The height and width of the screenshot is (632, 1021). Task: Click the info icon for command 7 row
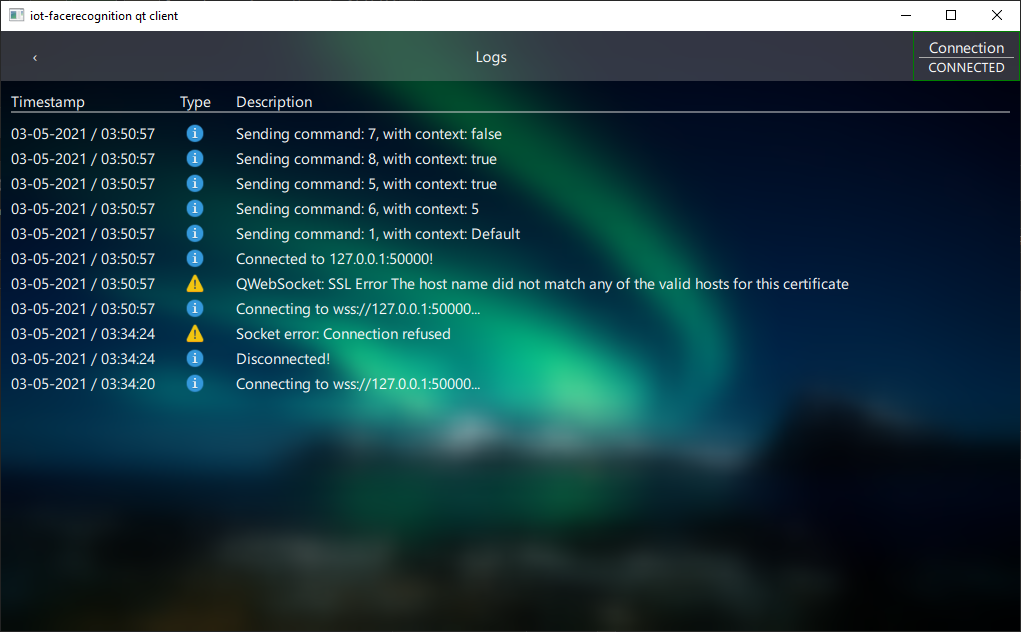pyautogui.click(x=195, y=133)
